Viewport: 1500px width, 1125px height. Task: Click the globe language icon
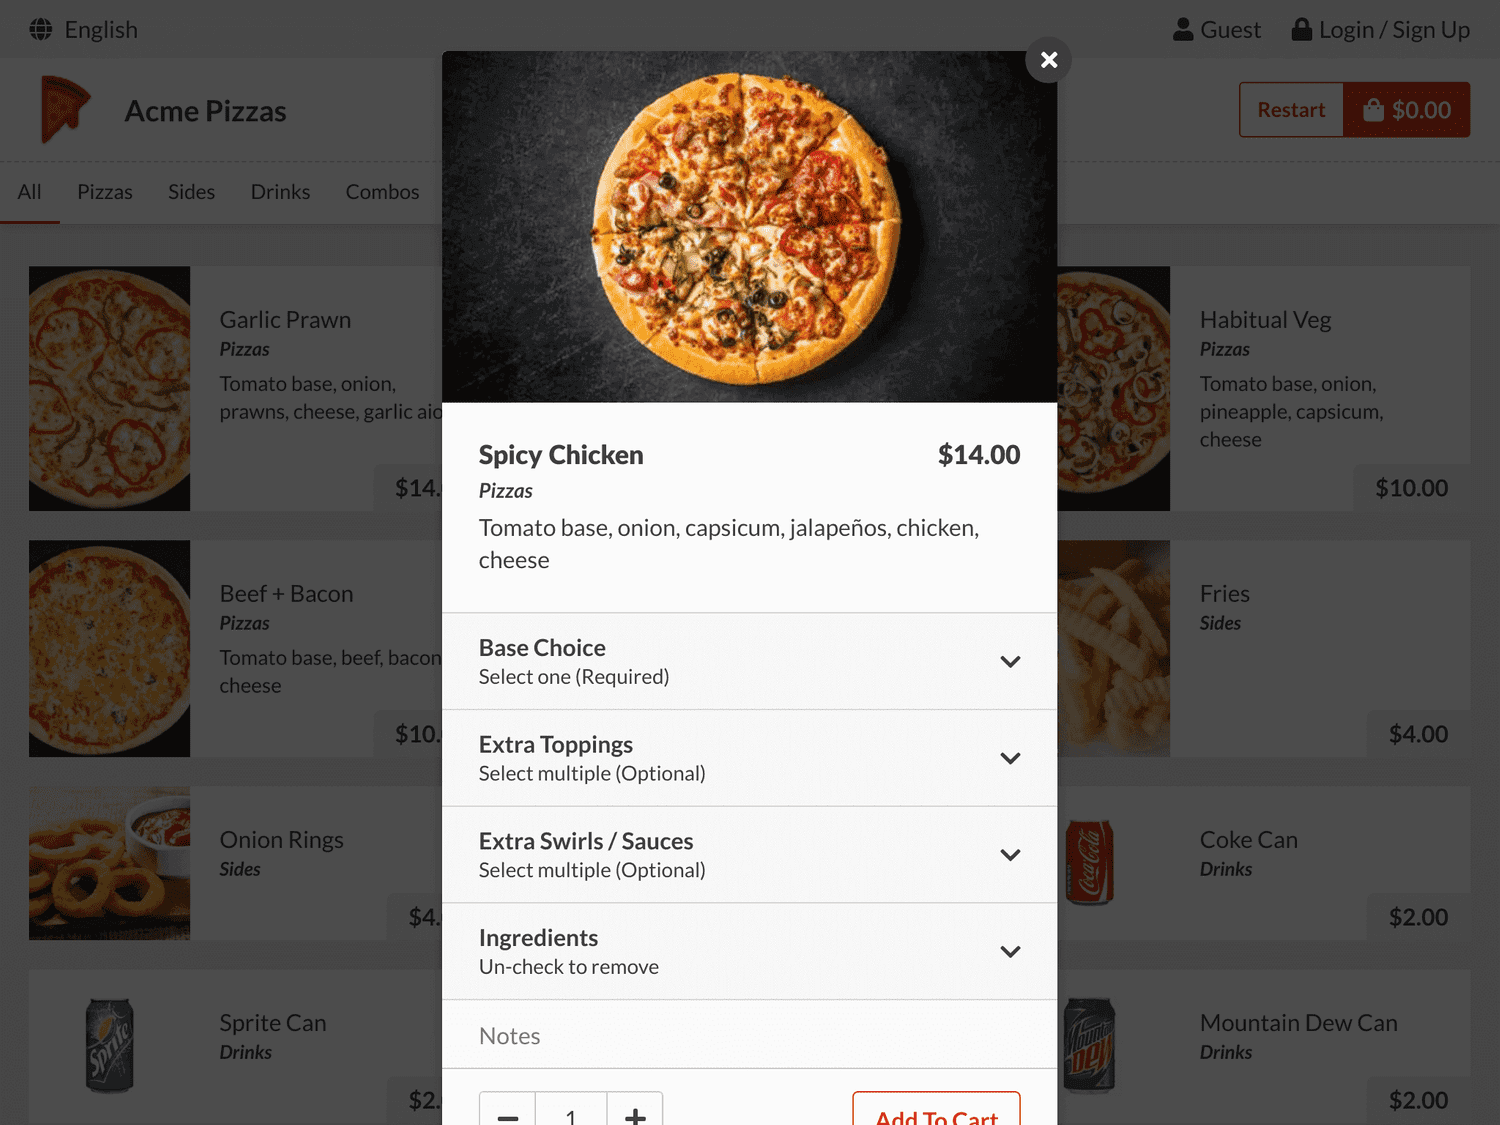[41, 30]
